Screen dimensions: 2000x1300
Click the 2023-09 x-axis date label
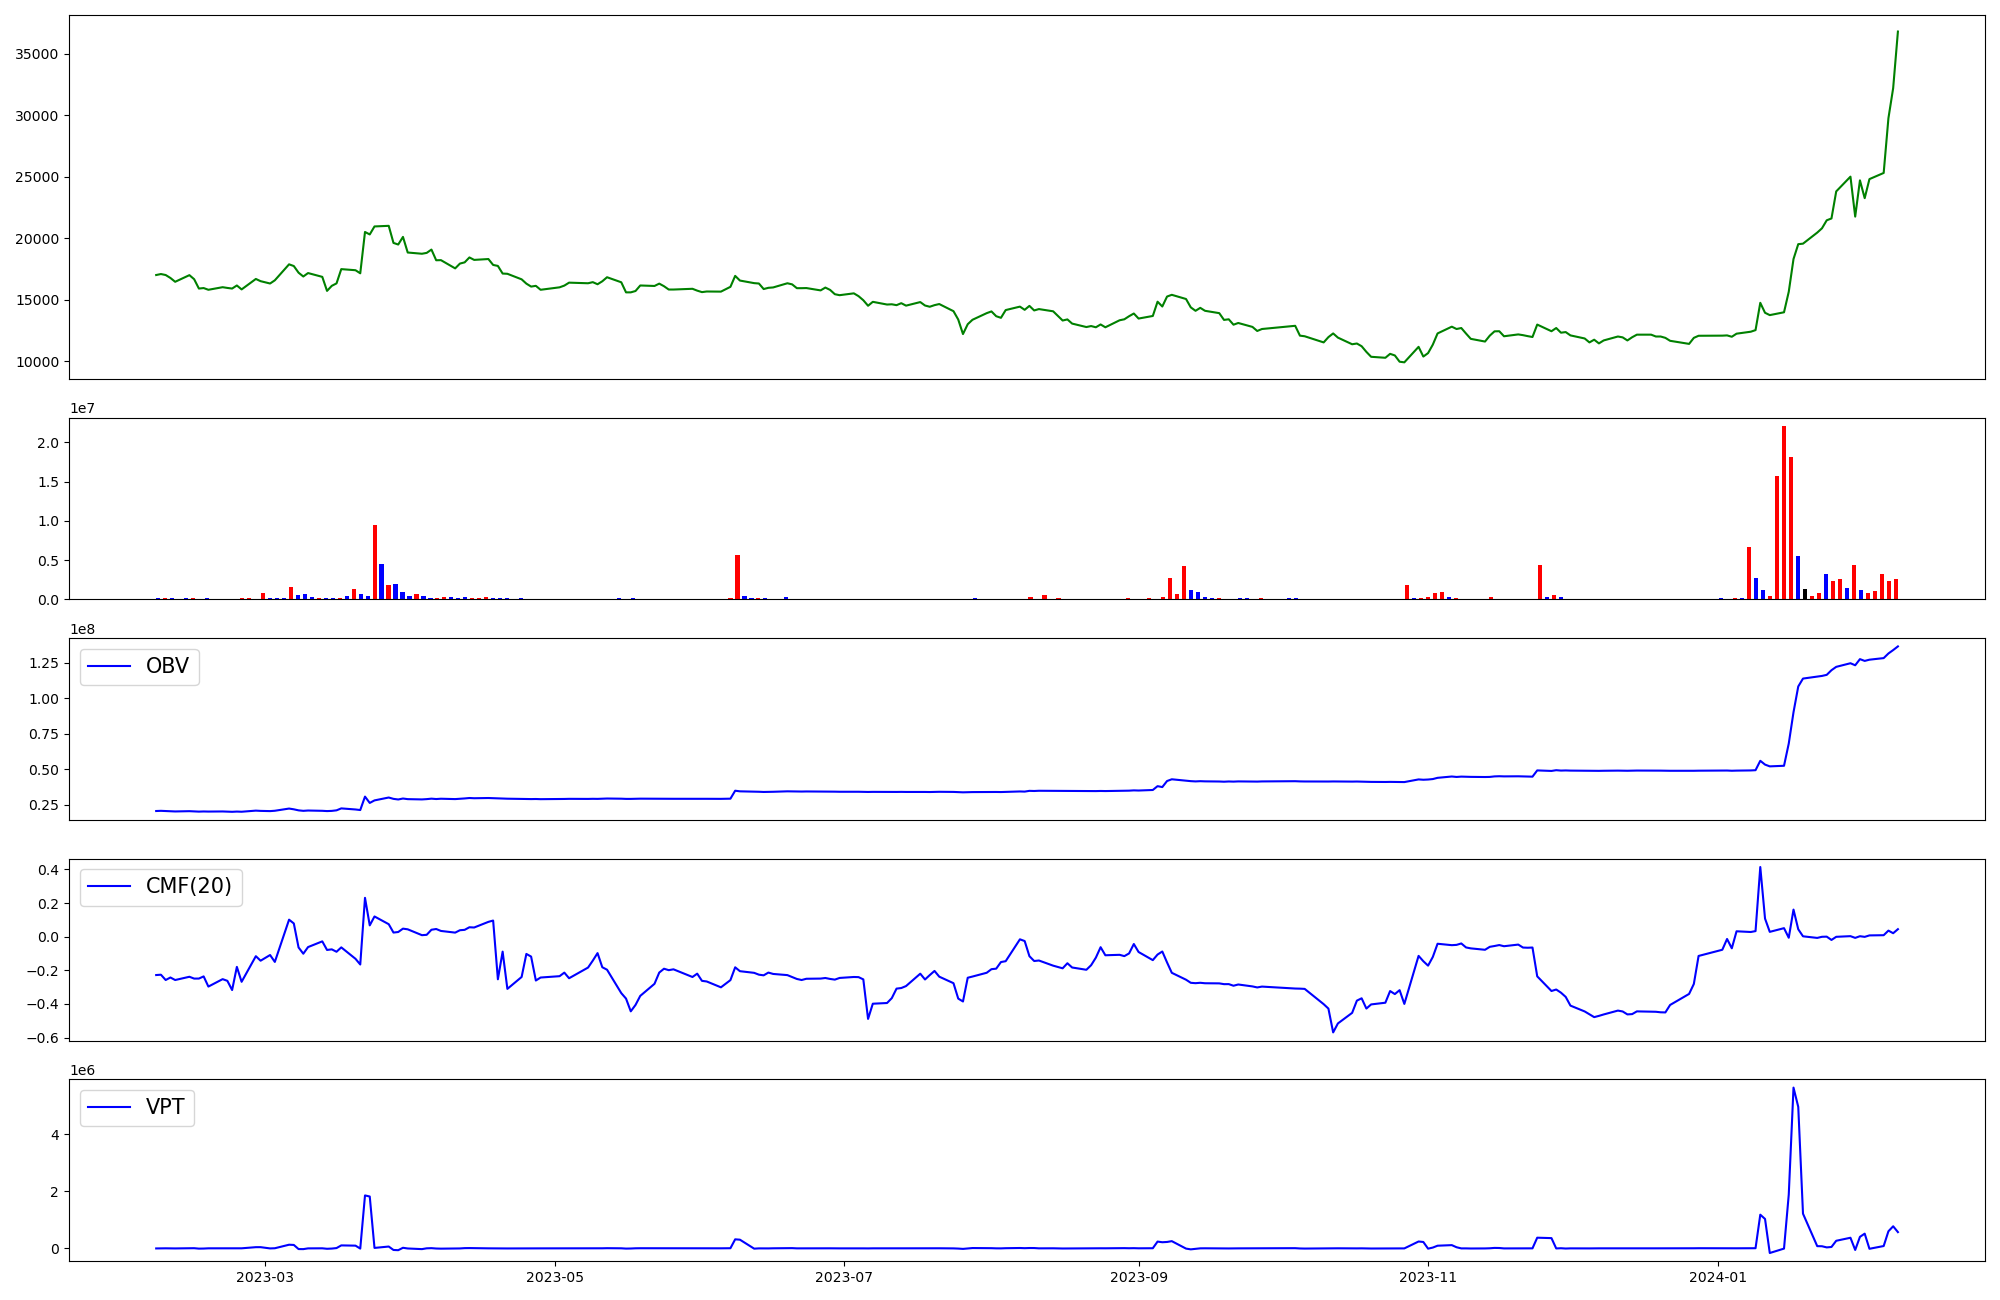1139,1277
